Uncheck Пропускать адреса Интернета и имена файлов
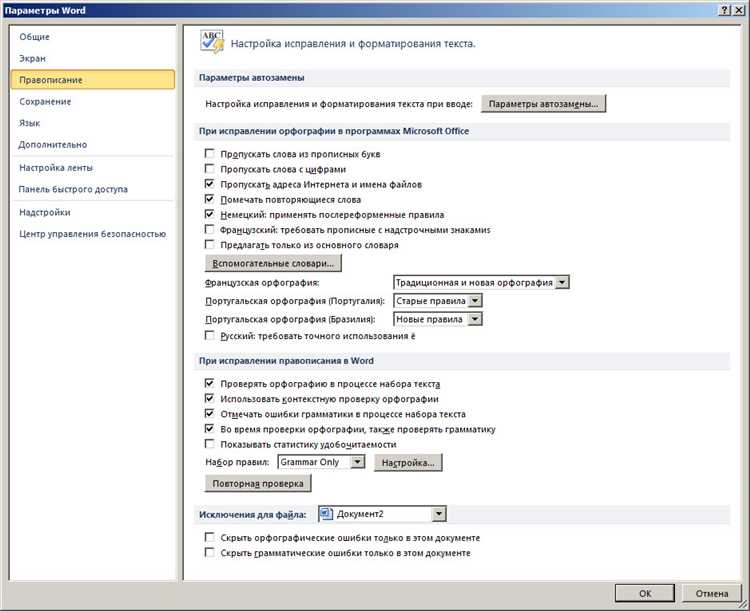This screenshot has width=750, height=611. 210,184
